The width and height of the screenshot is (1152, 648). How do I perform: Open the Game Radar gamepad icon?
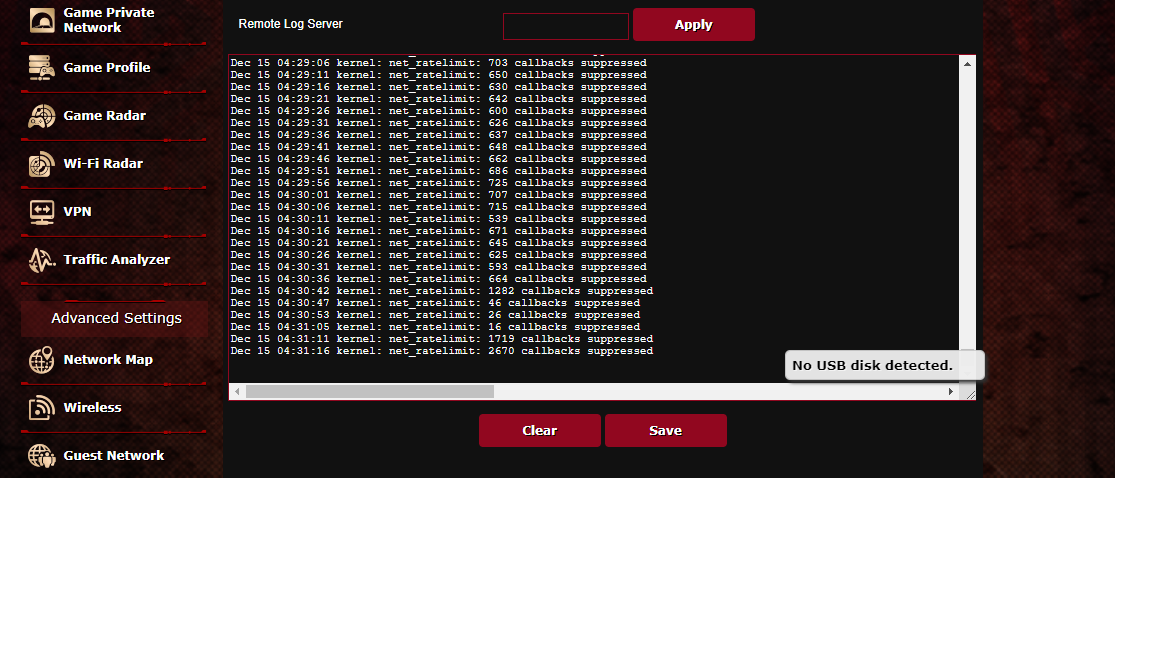click(x=42, y=116)
